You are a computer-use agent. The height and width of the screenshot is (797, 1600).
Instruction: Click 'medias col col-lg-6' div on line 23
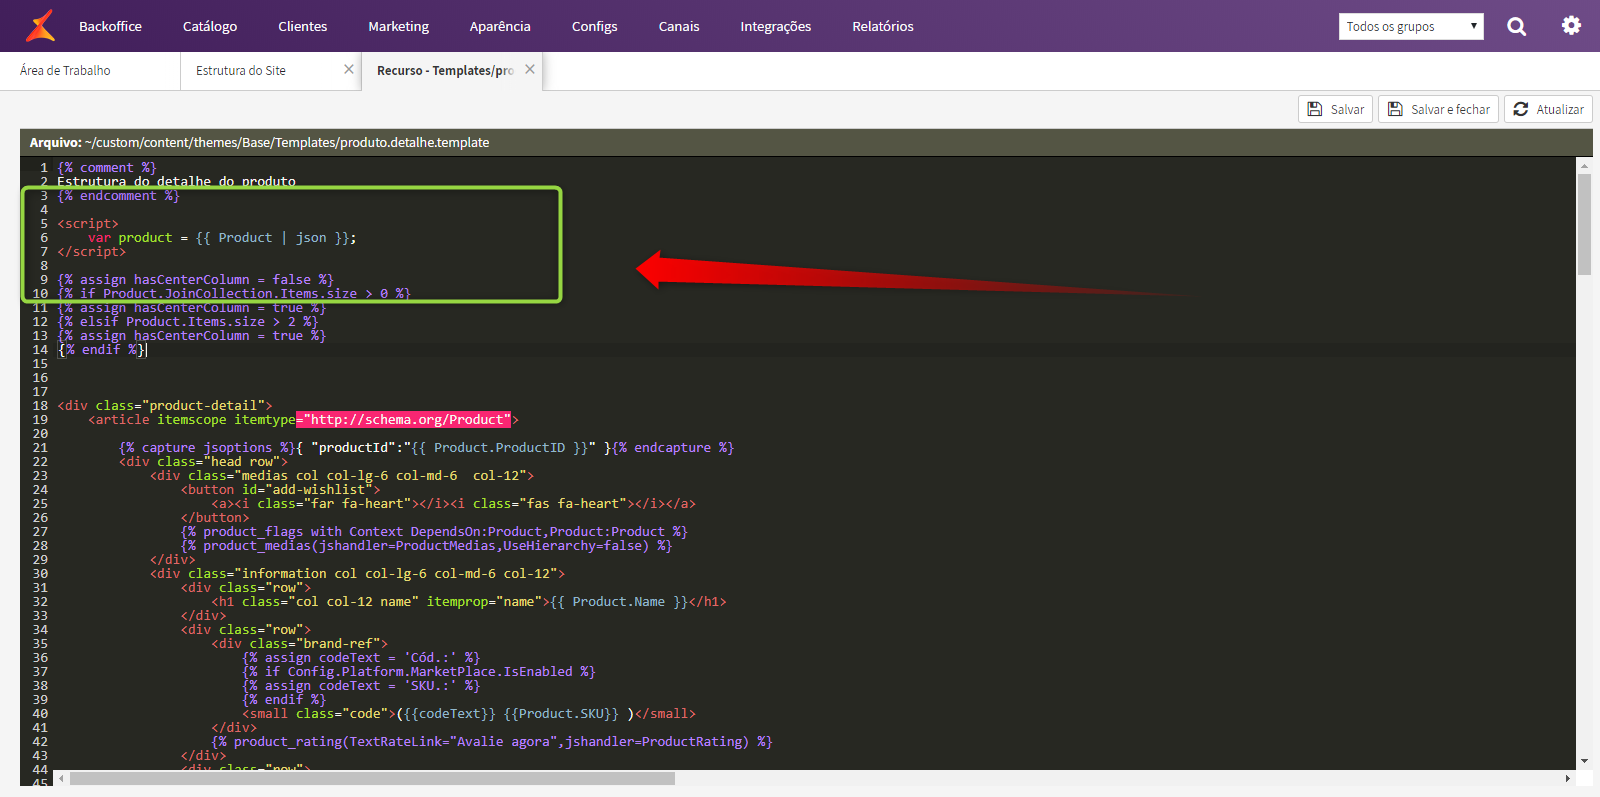[x=342, y=475]
